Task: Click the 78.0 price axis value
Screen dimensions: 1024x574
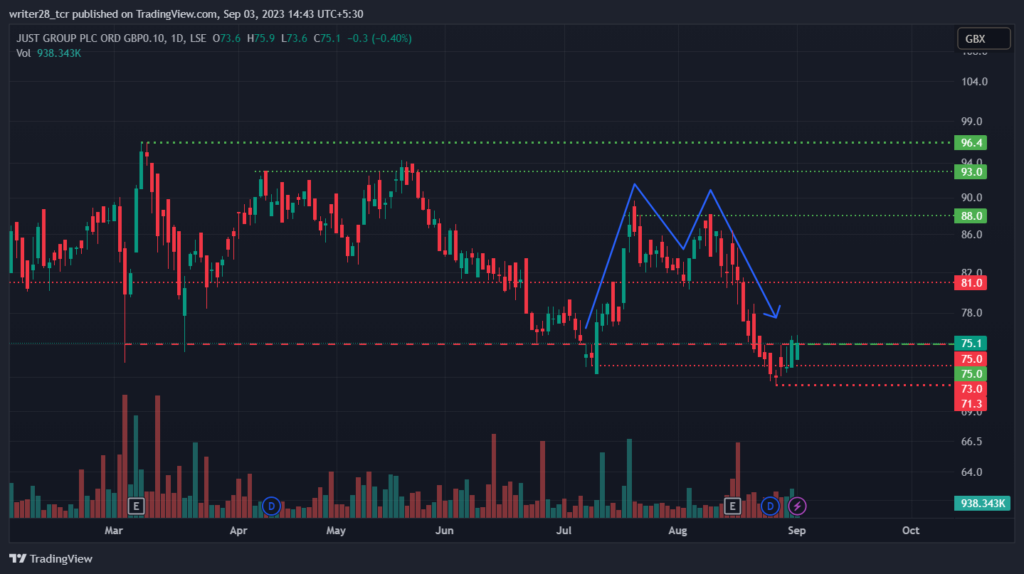Action: click(972, 313)
